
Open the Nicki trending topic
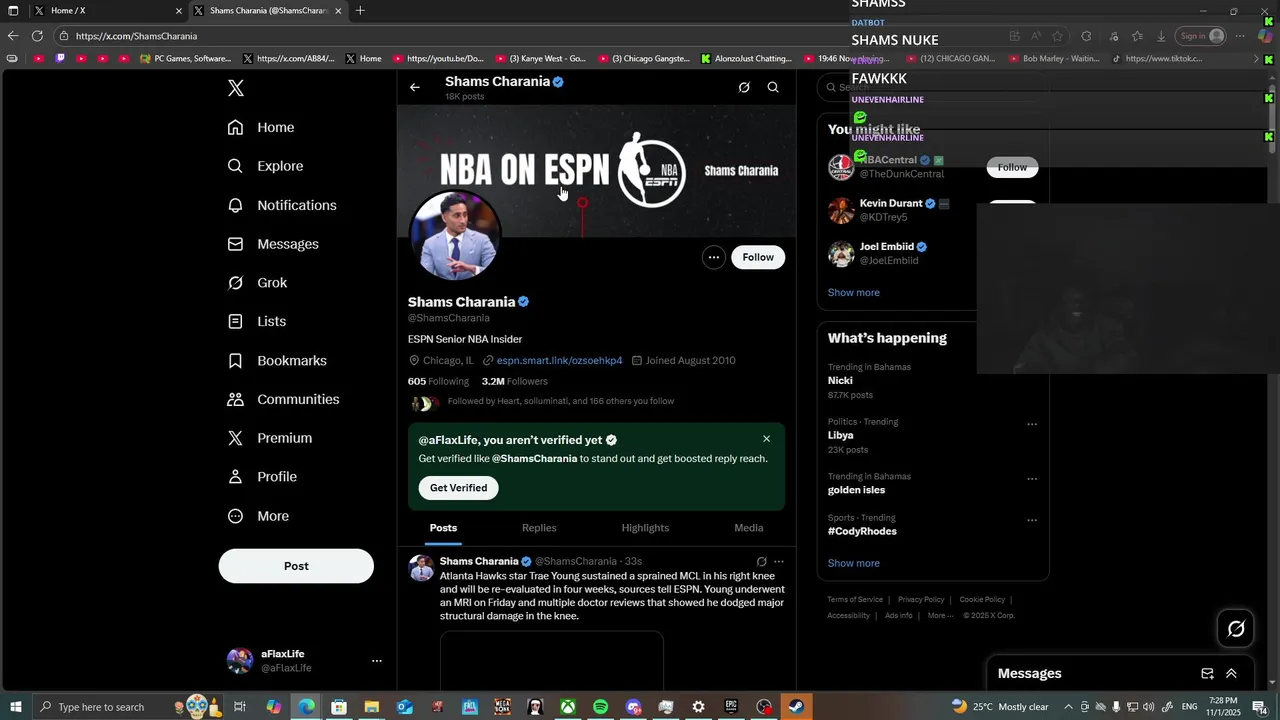click(x=840, y=381)
